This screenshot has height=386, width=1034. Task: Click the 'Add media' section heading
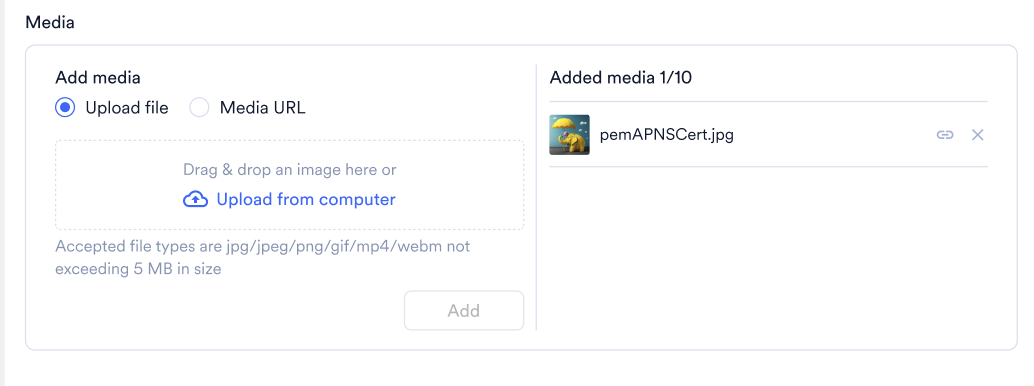coord(98,78)
